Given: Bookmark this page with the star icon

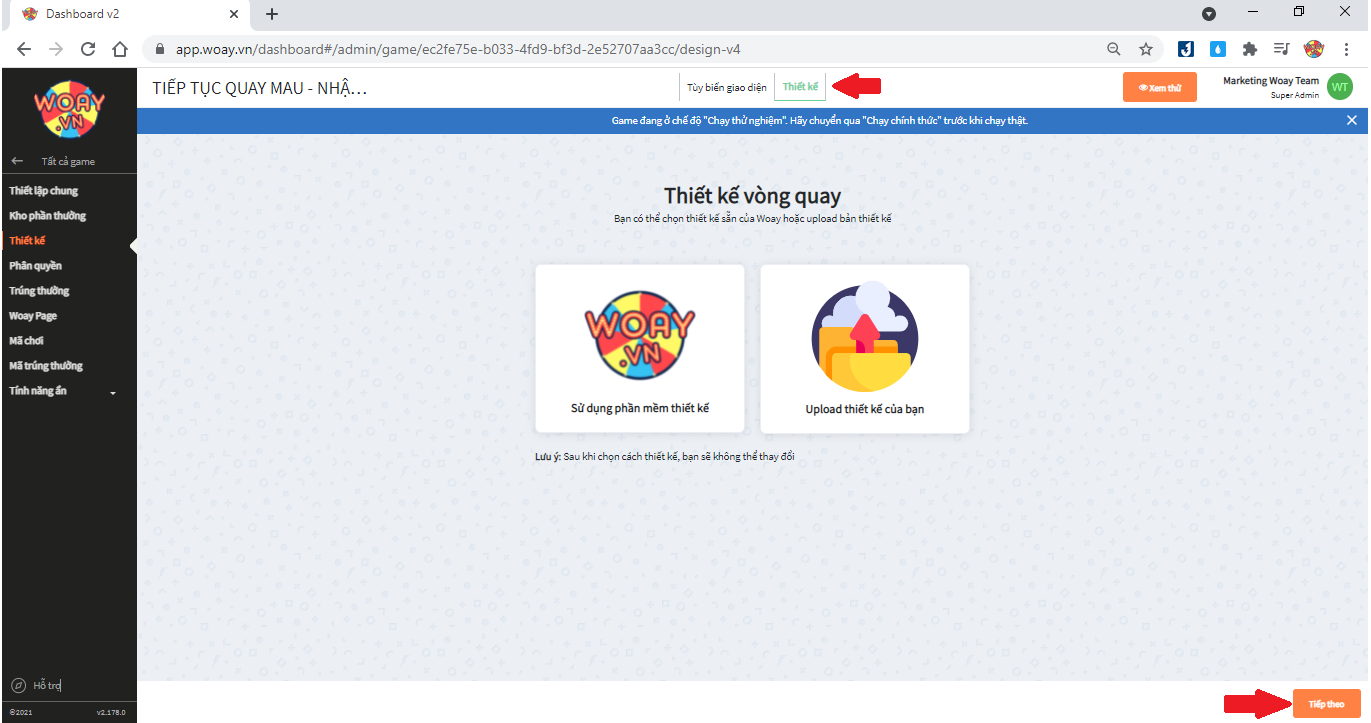Looking at the screenshot, I should (1146, 49).
